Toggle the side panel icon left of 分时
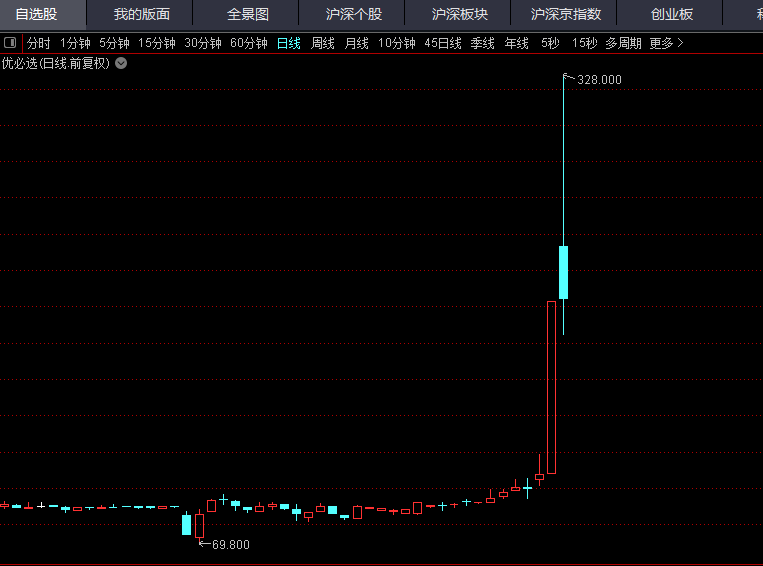This screenshot has height=566, width=763. [x=10, y=43]
